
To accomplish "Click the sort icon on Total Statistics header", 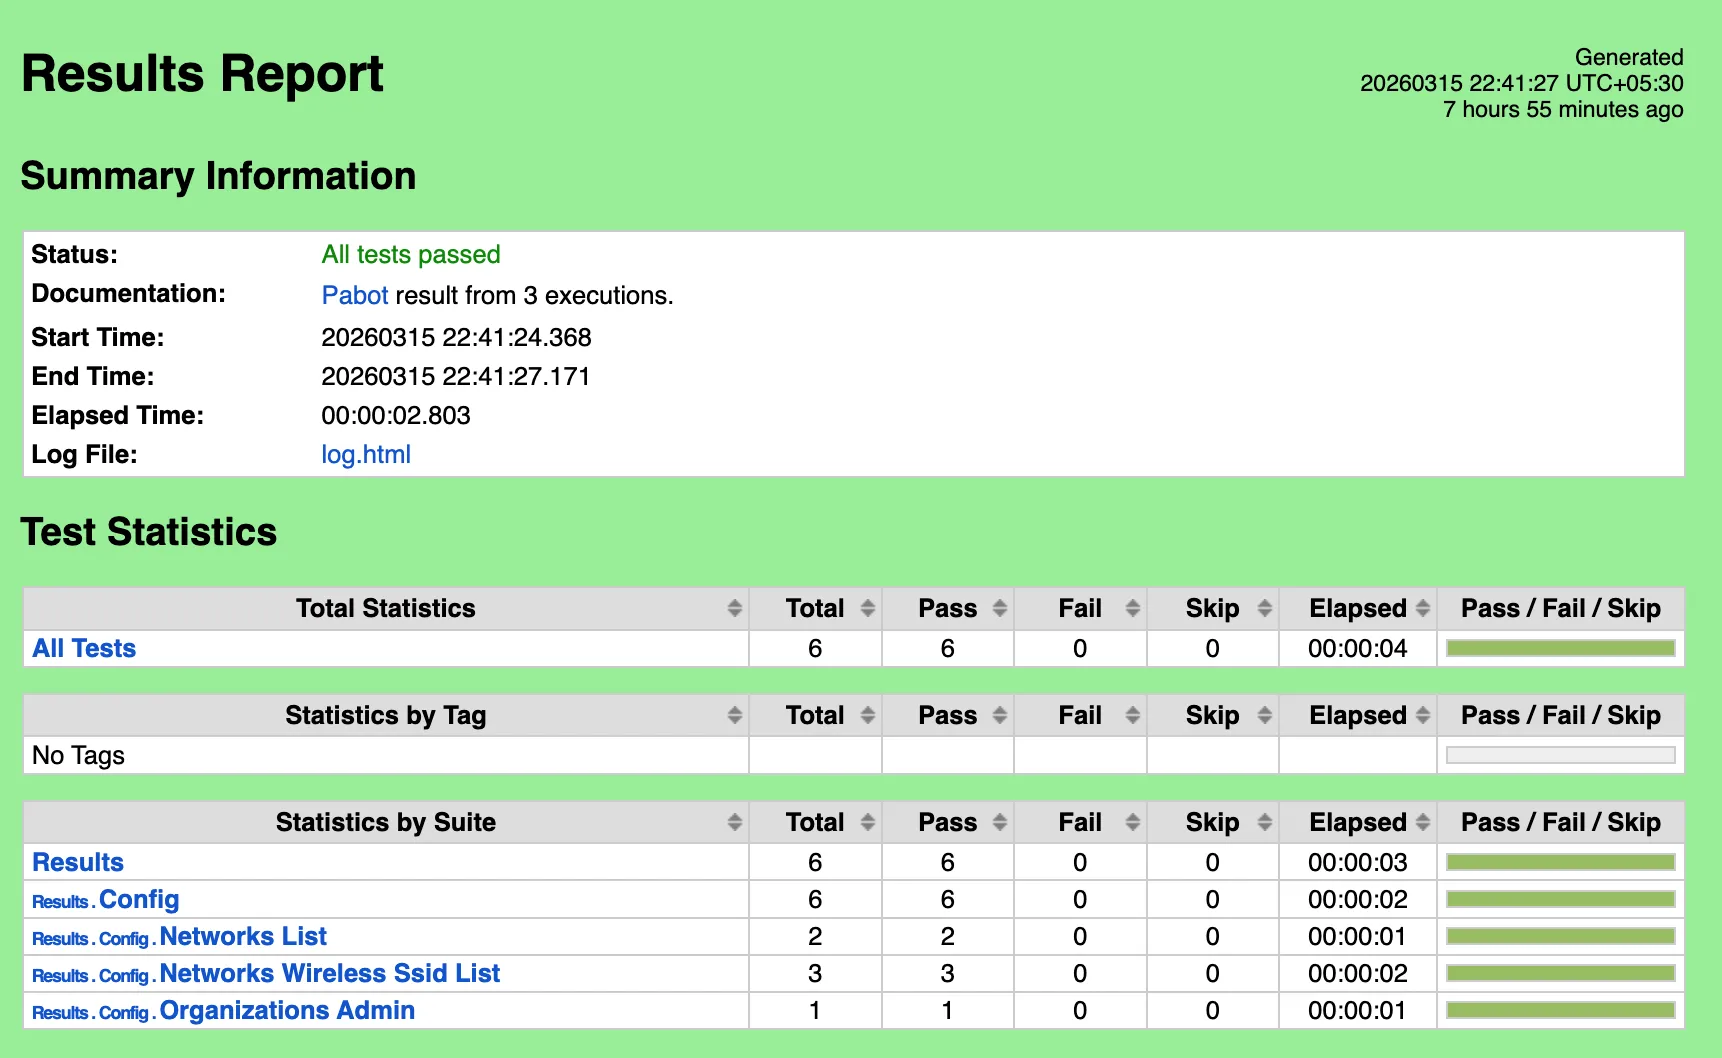I will 735,608.
